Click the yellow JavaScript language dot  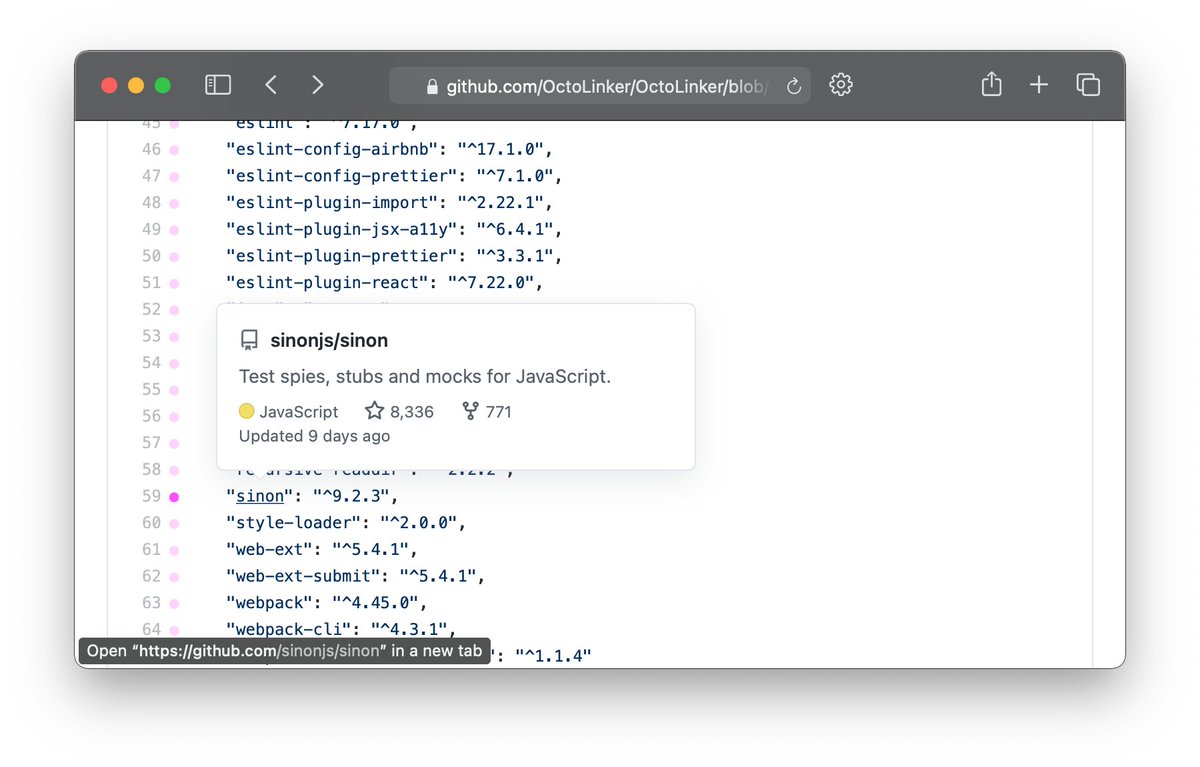click(x=247, y=411)
